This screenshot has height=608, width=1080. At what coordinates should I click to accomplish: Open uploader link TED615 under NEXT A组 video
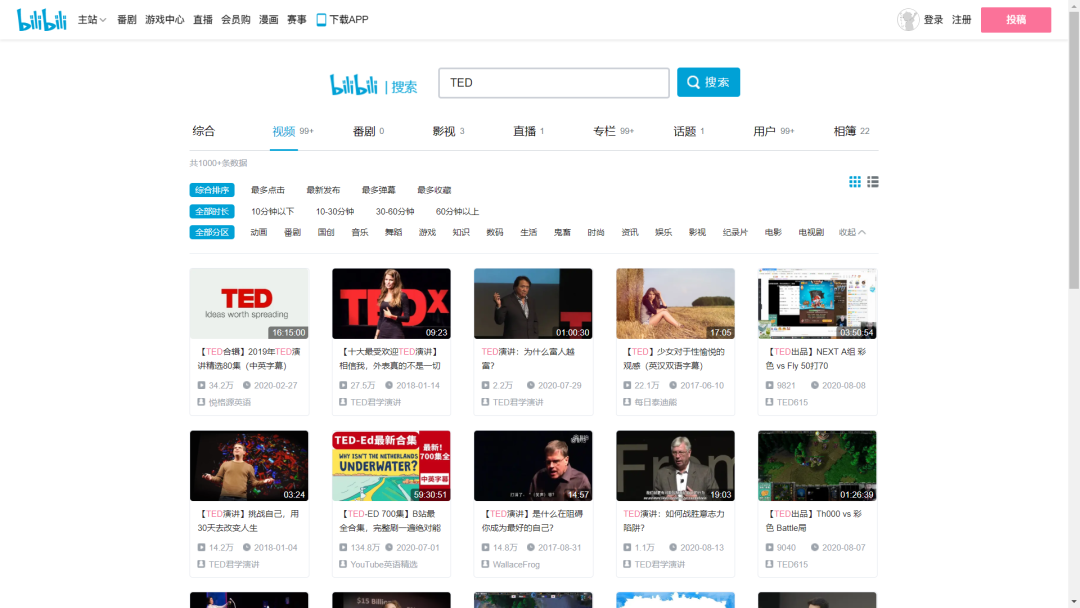(792, 402)
